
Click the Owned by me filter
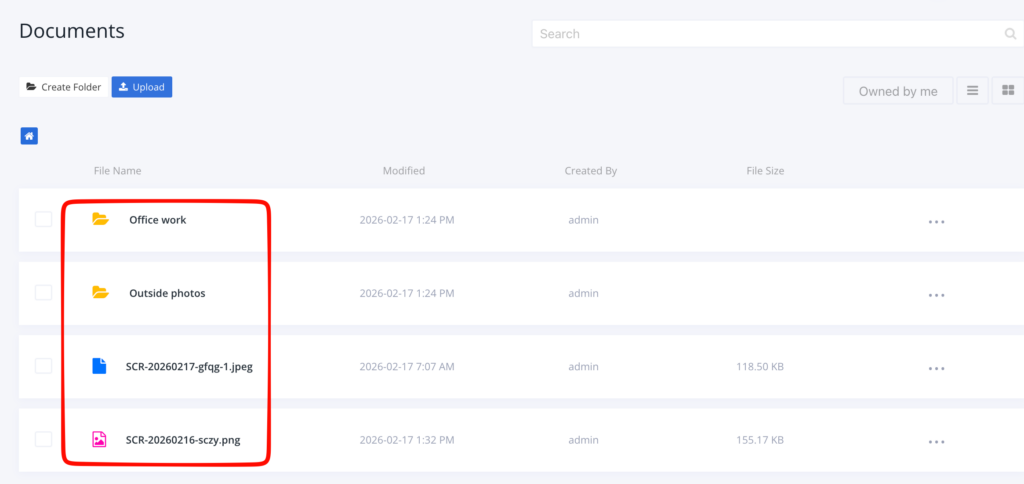(x=898, y=91)
